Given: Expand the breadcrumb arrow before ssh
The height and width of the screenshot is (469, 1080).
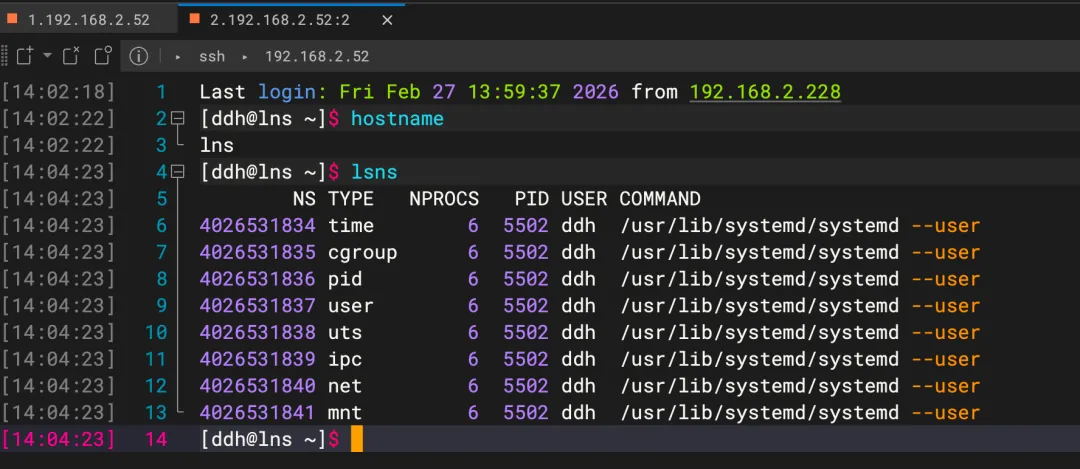Looking at the screenshot, I should click(x=177, y=57).
